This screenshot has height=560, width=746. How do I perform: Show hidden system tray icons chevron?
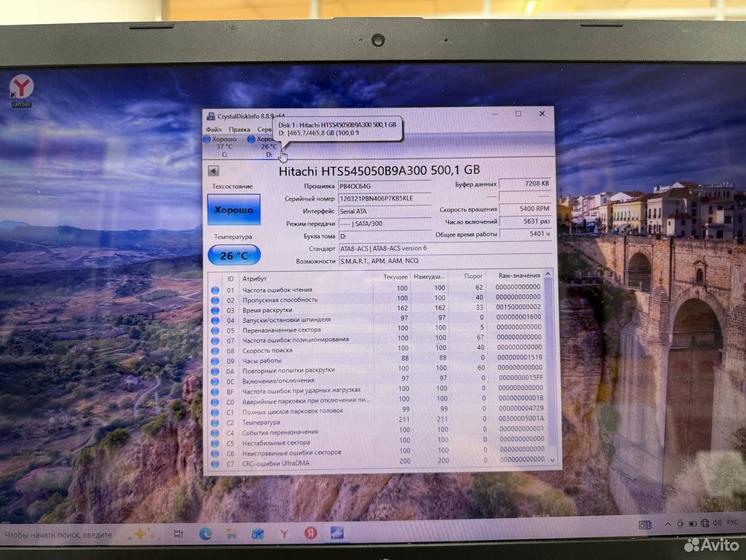point(668,524)
